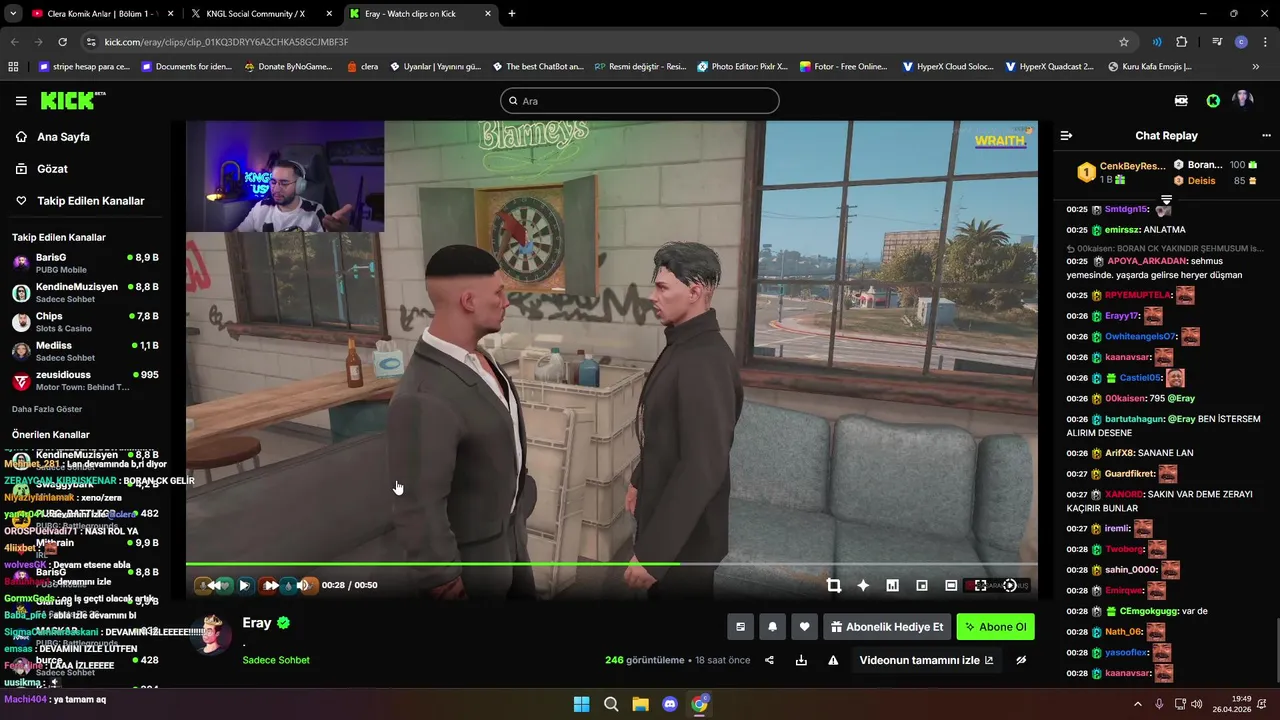This screenshot has width=1280, height=720.
Task: Open Gözat in the sidebar
Action: coord(42,169)
